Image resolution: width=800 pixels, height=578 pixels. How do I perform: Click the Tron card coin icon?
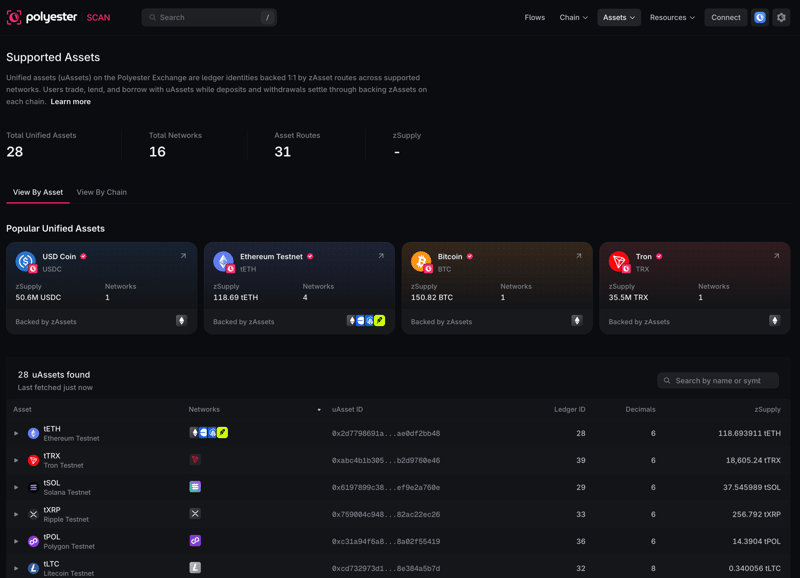619,262
